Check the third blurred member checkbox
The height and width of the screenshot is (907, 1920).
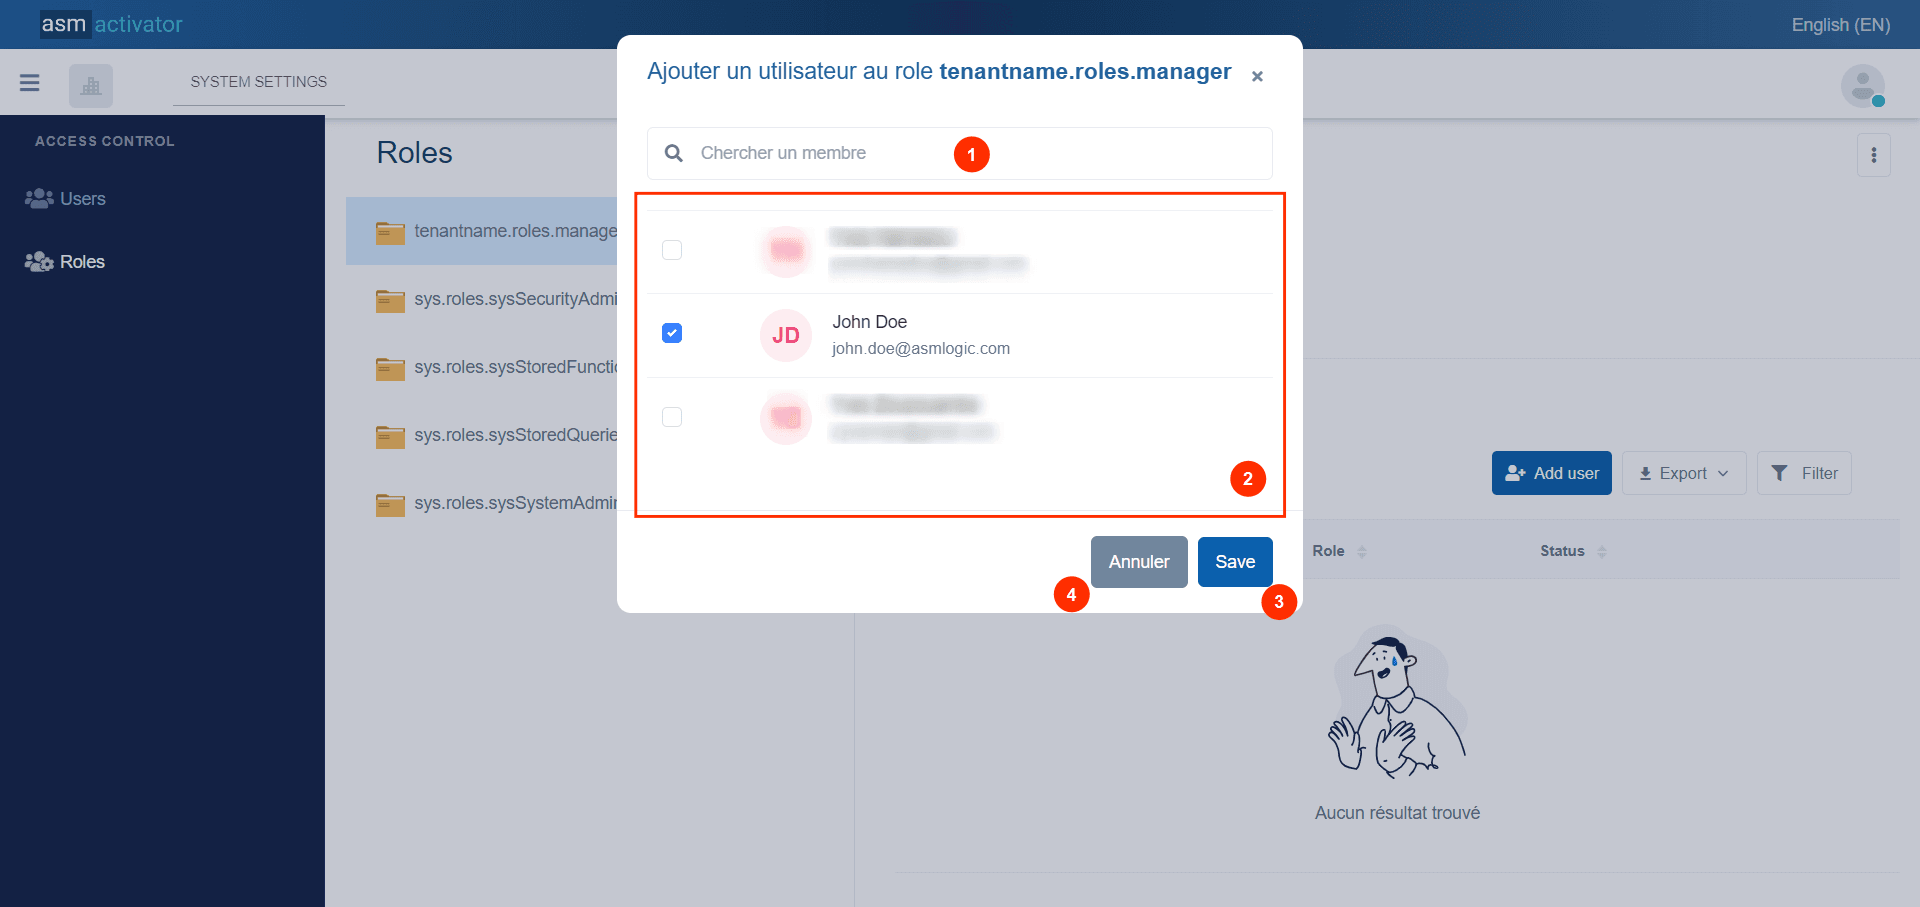tap(672, 417)
